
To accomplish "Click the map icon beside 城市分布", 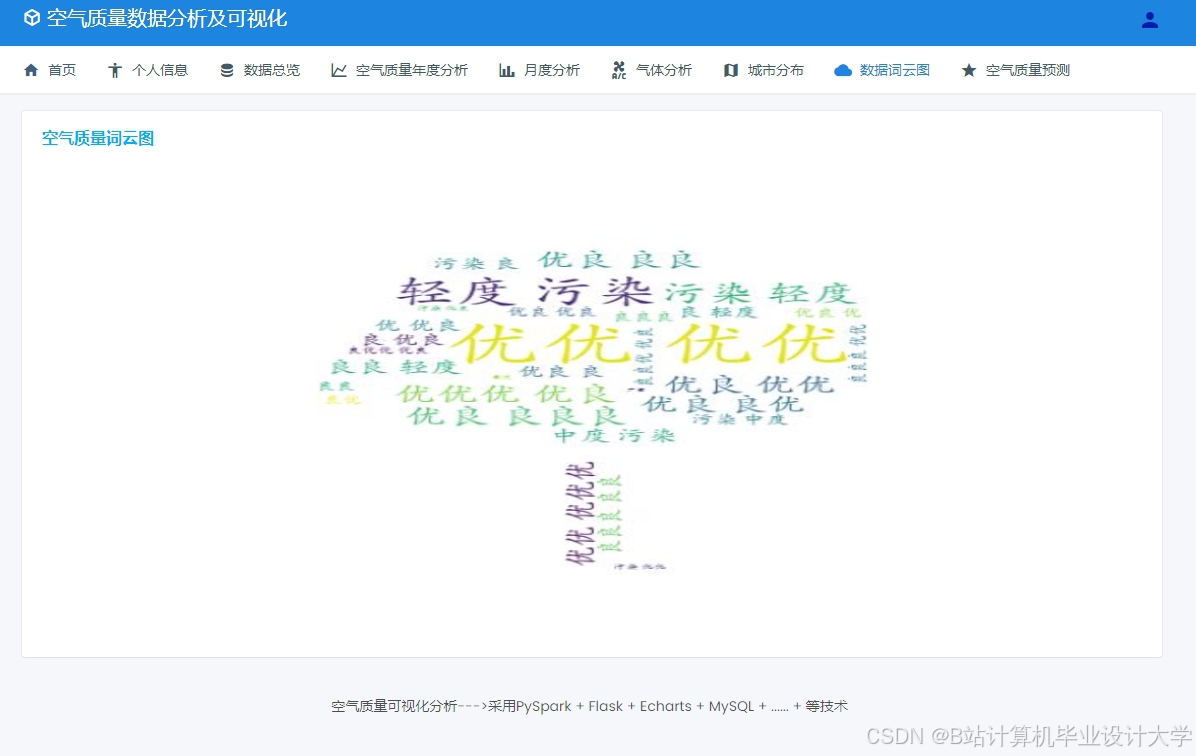I will click(729, 70).
